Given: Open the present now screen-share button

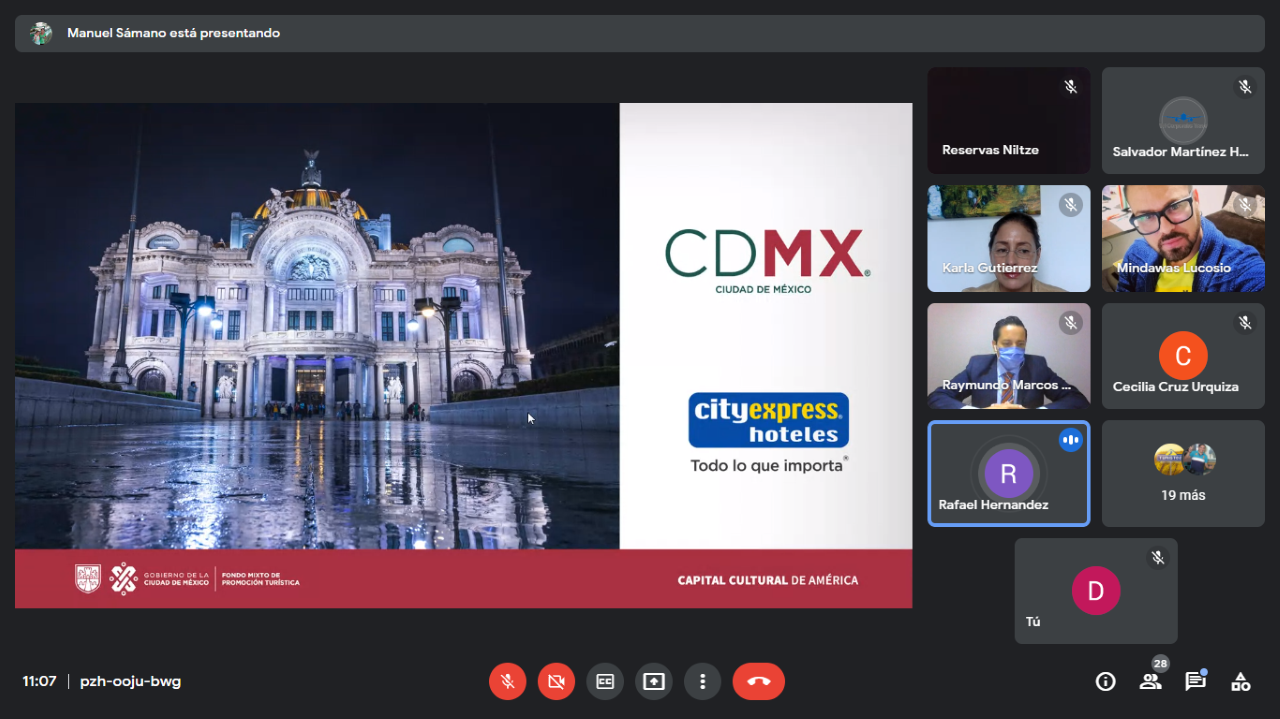Looking at the screenshot, I should pos(653,681).
